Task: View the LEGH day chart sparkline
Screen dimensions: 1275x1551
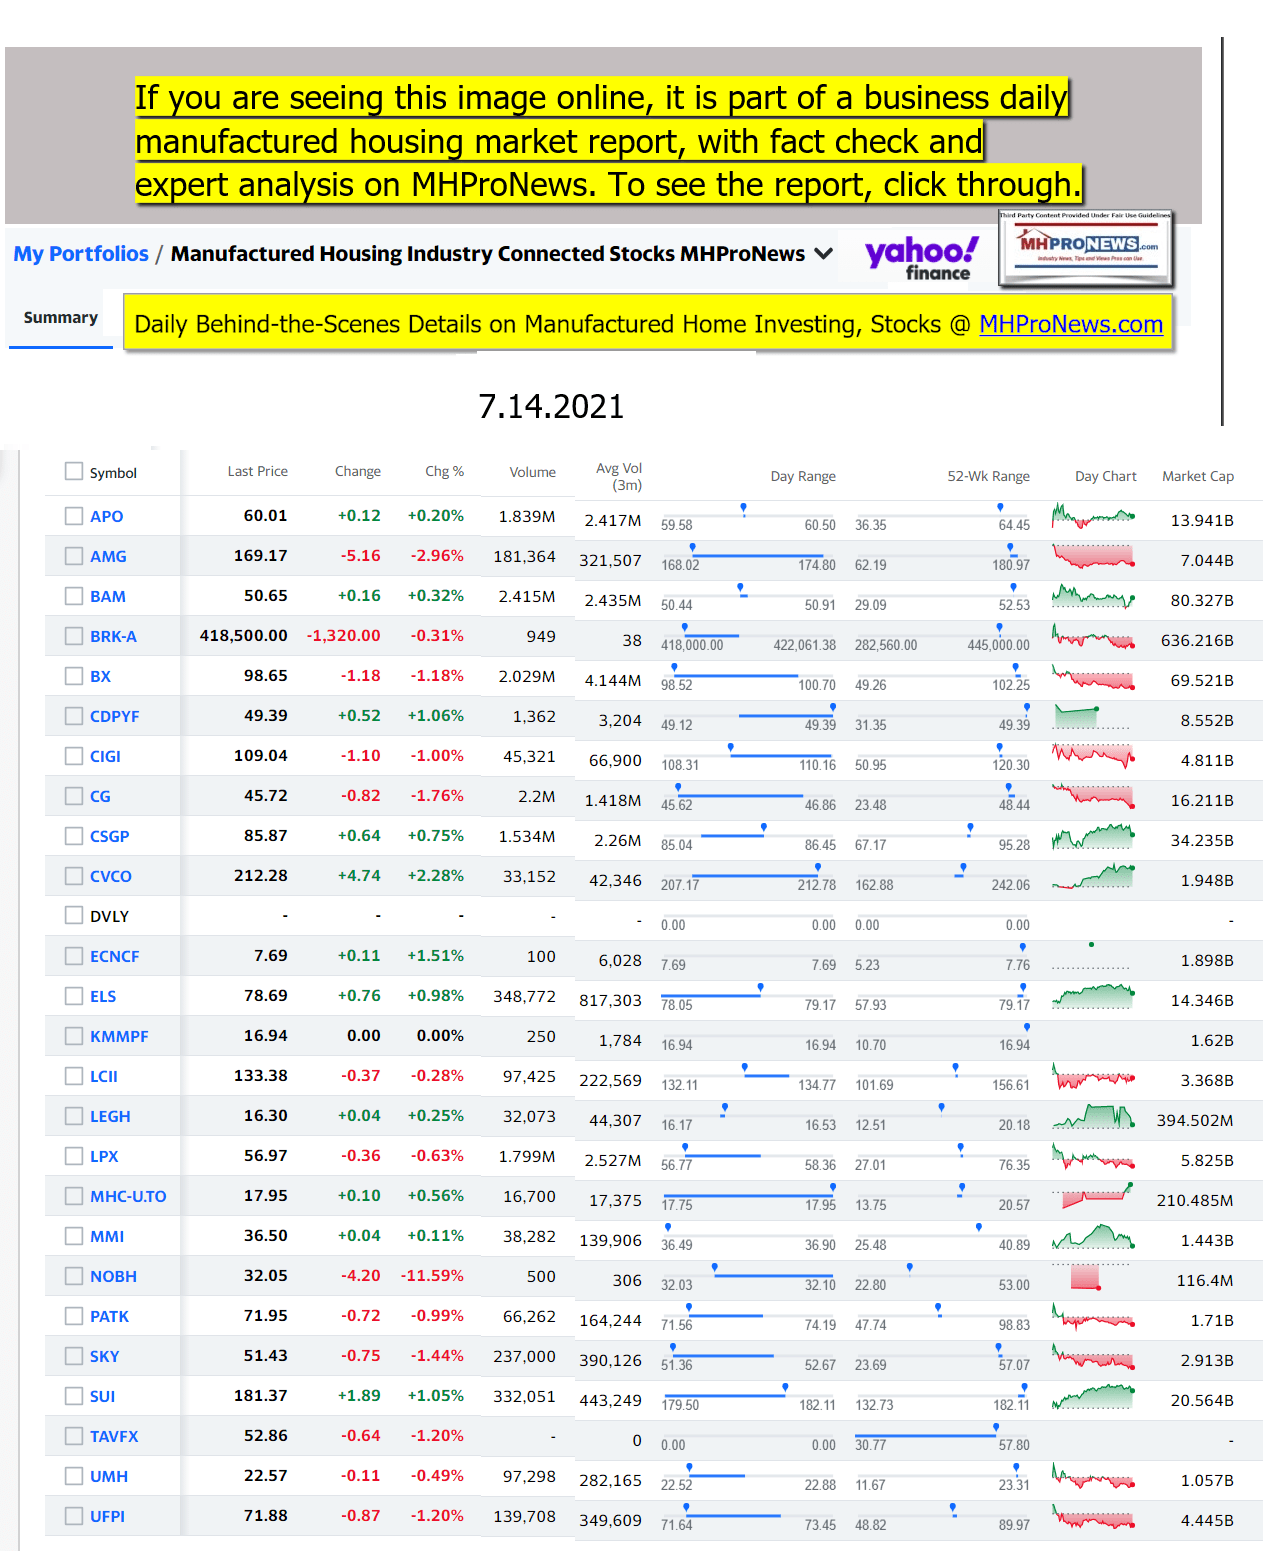Action: pyautogui.click(x=1093, y=1117)
